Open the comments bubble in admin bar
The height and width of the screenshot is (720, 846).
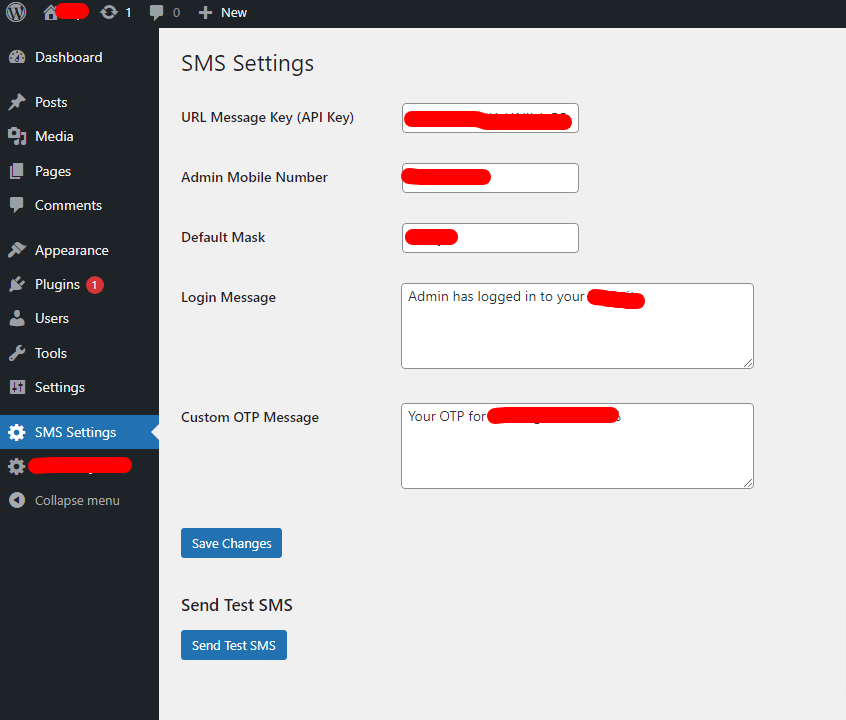156,12
